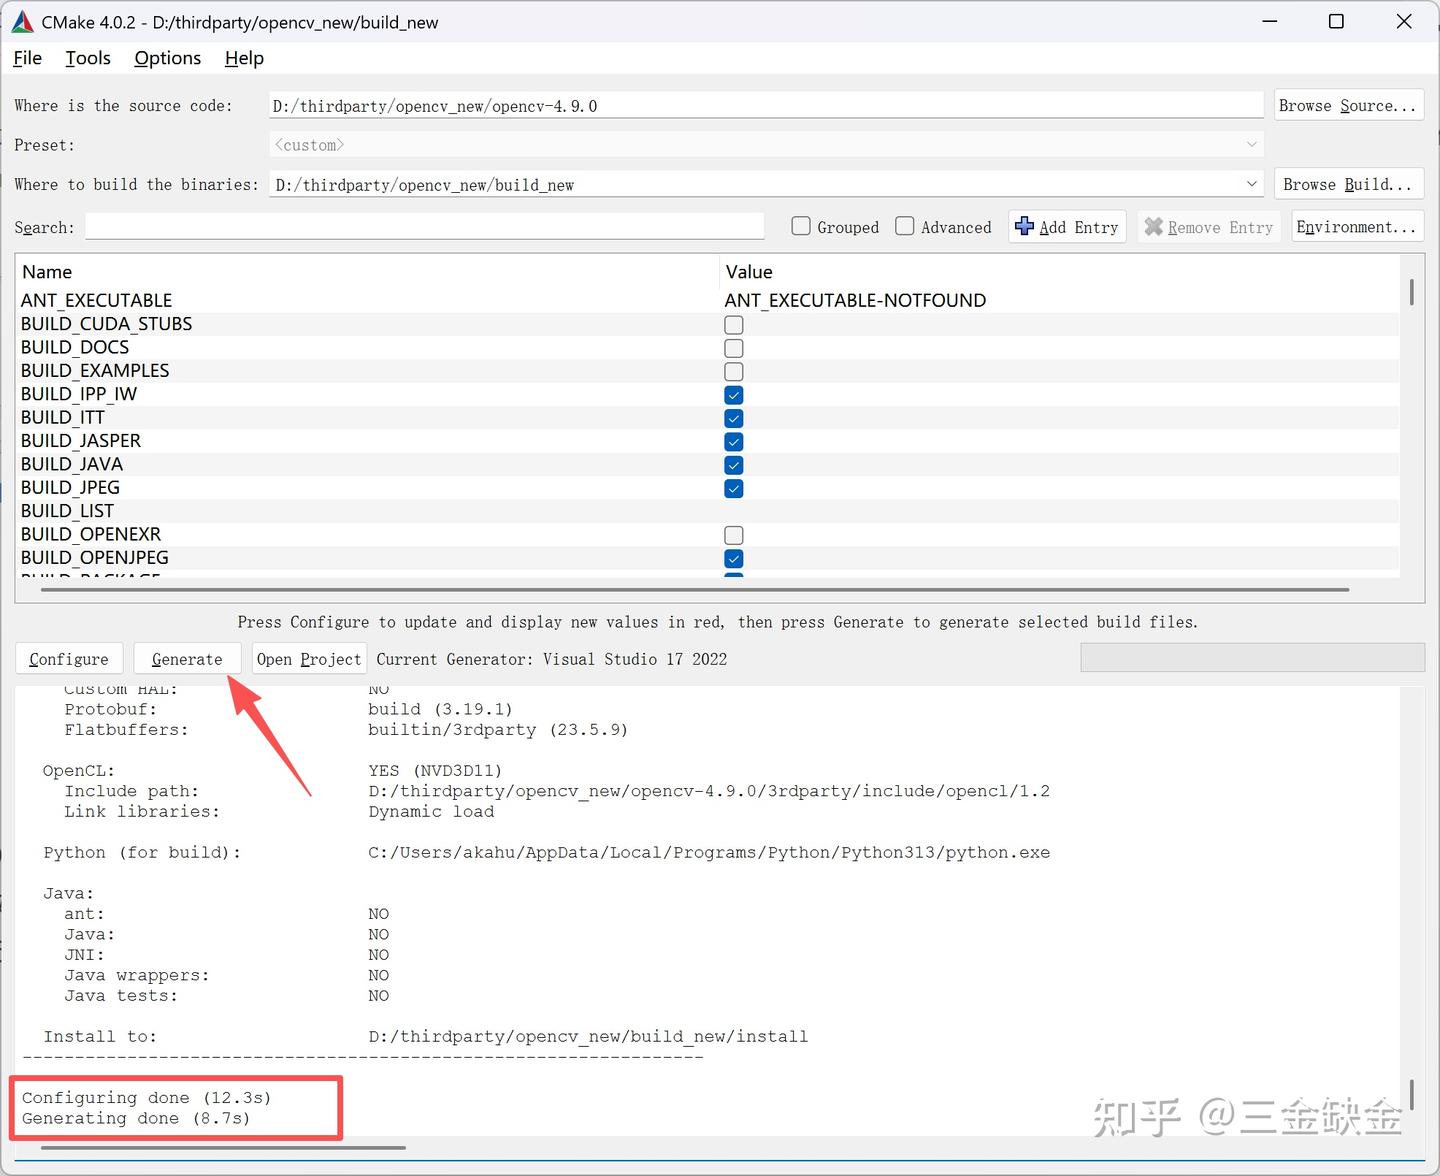This screenshot has height=1176, width=1440.
Task: Open the Help menu
Action: [x=243, y=58]
